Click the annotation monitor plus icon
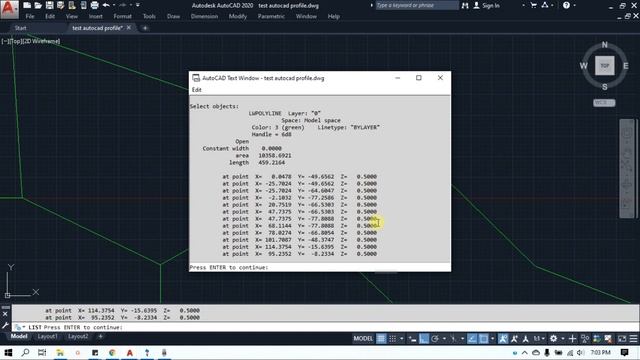 pos(572,338)
